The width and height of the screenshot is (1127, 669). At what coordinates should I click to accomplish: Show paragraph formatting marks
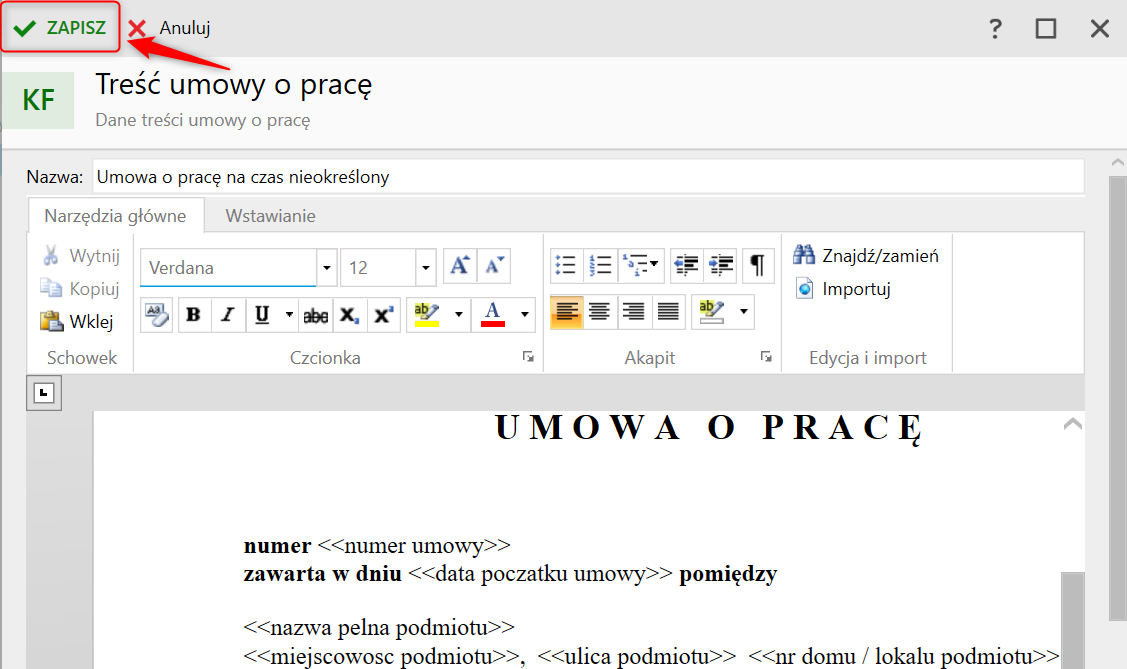[x=758, y=265]
